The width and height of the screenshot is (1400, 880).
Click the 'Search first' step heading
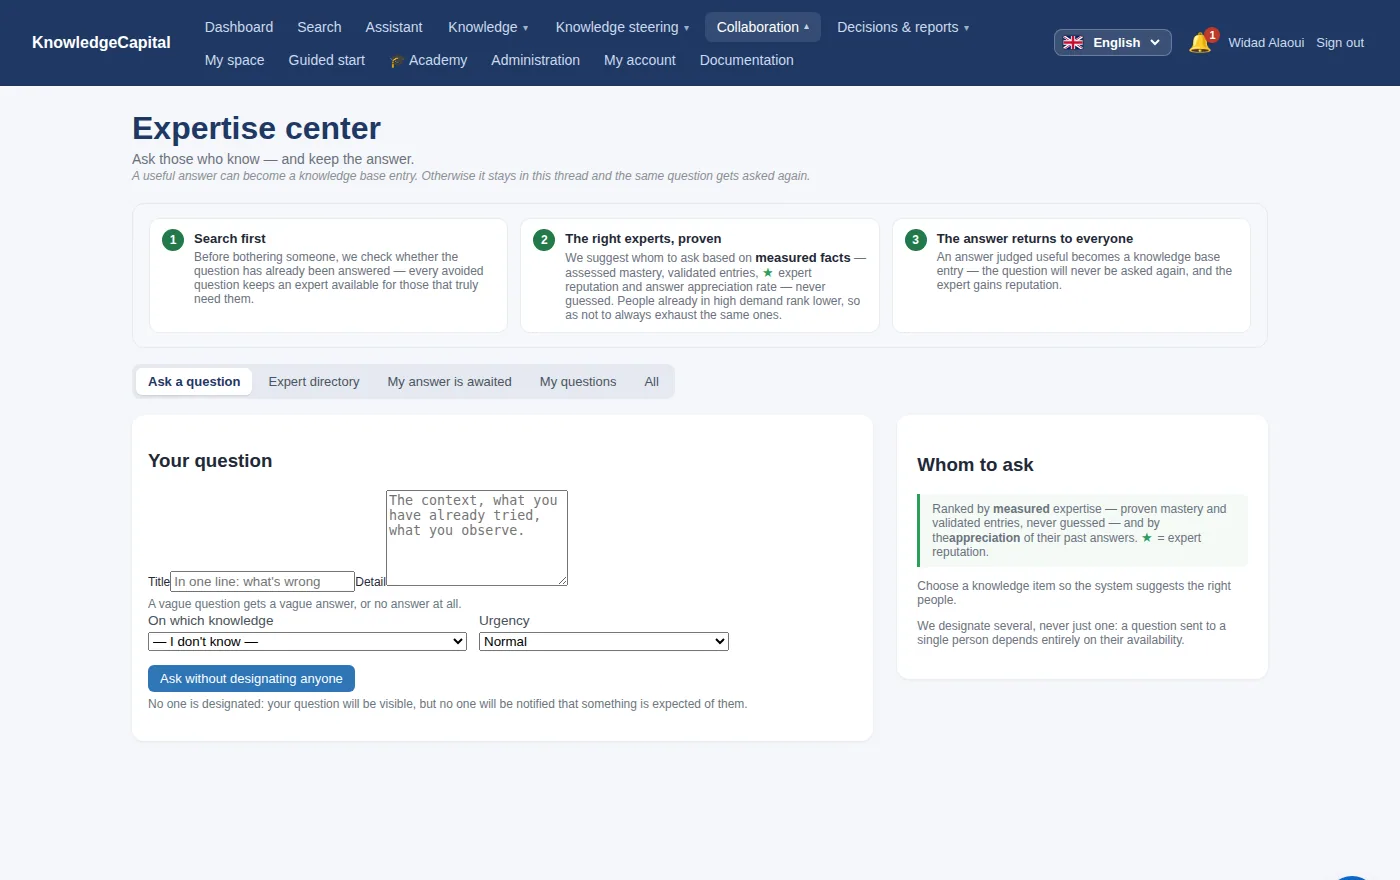230,238
